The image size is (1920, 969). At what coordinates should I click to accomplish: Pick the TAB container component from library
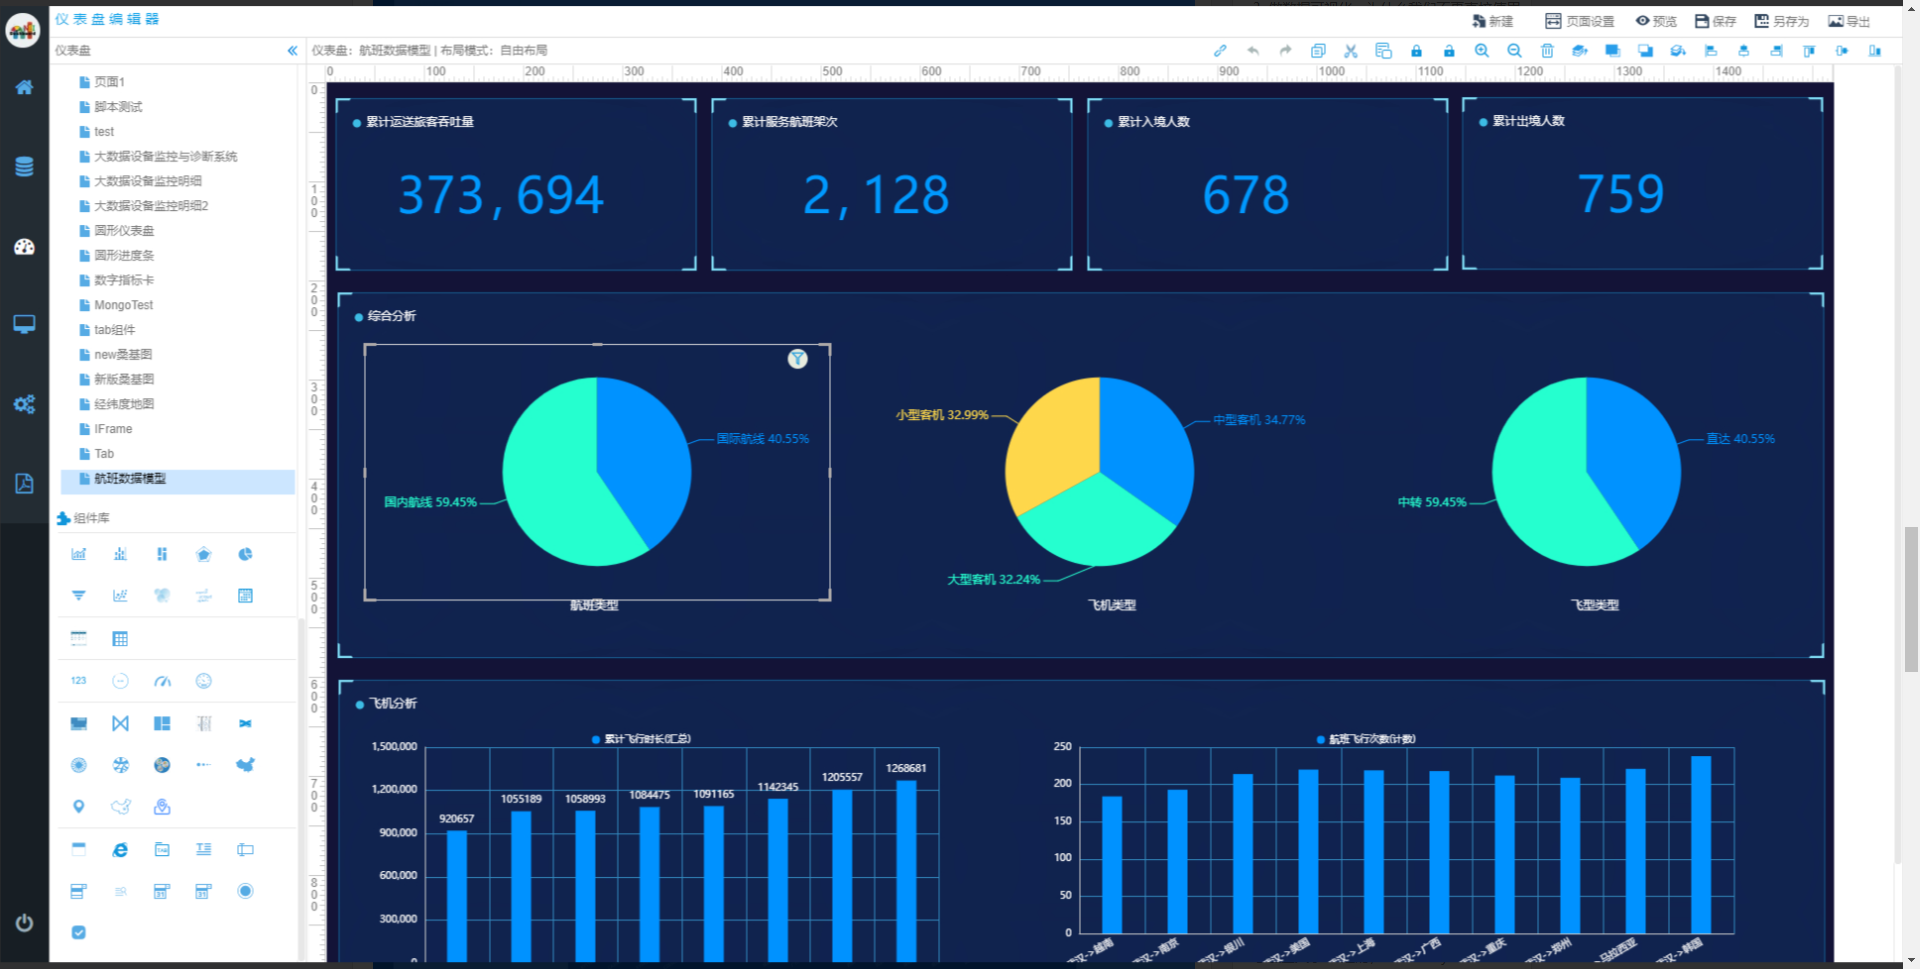162,850
